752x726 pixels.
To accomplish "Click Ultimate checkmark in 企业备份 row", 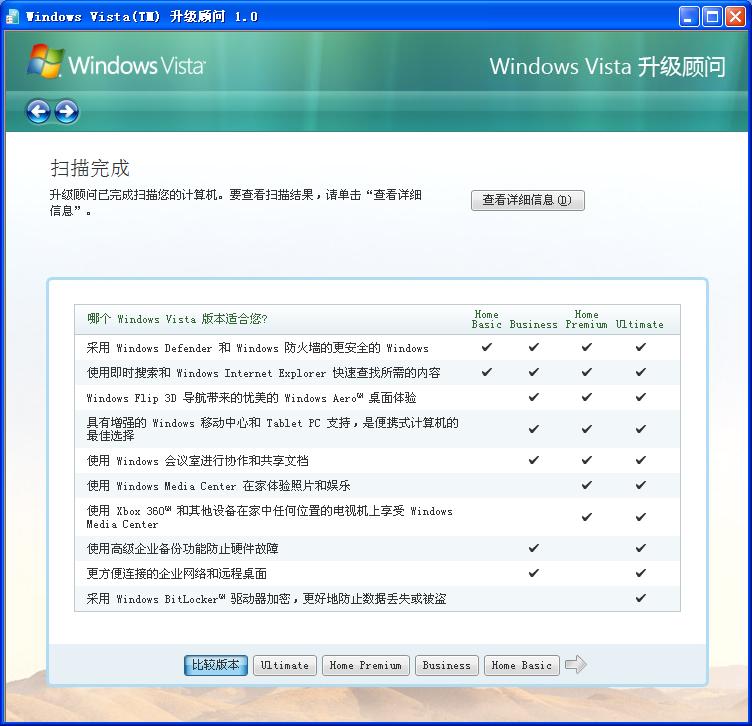I will pos(640,548).
